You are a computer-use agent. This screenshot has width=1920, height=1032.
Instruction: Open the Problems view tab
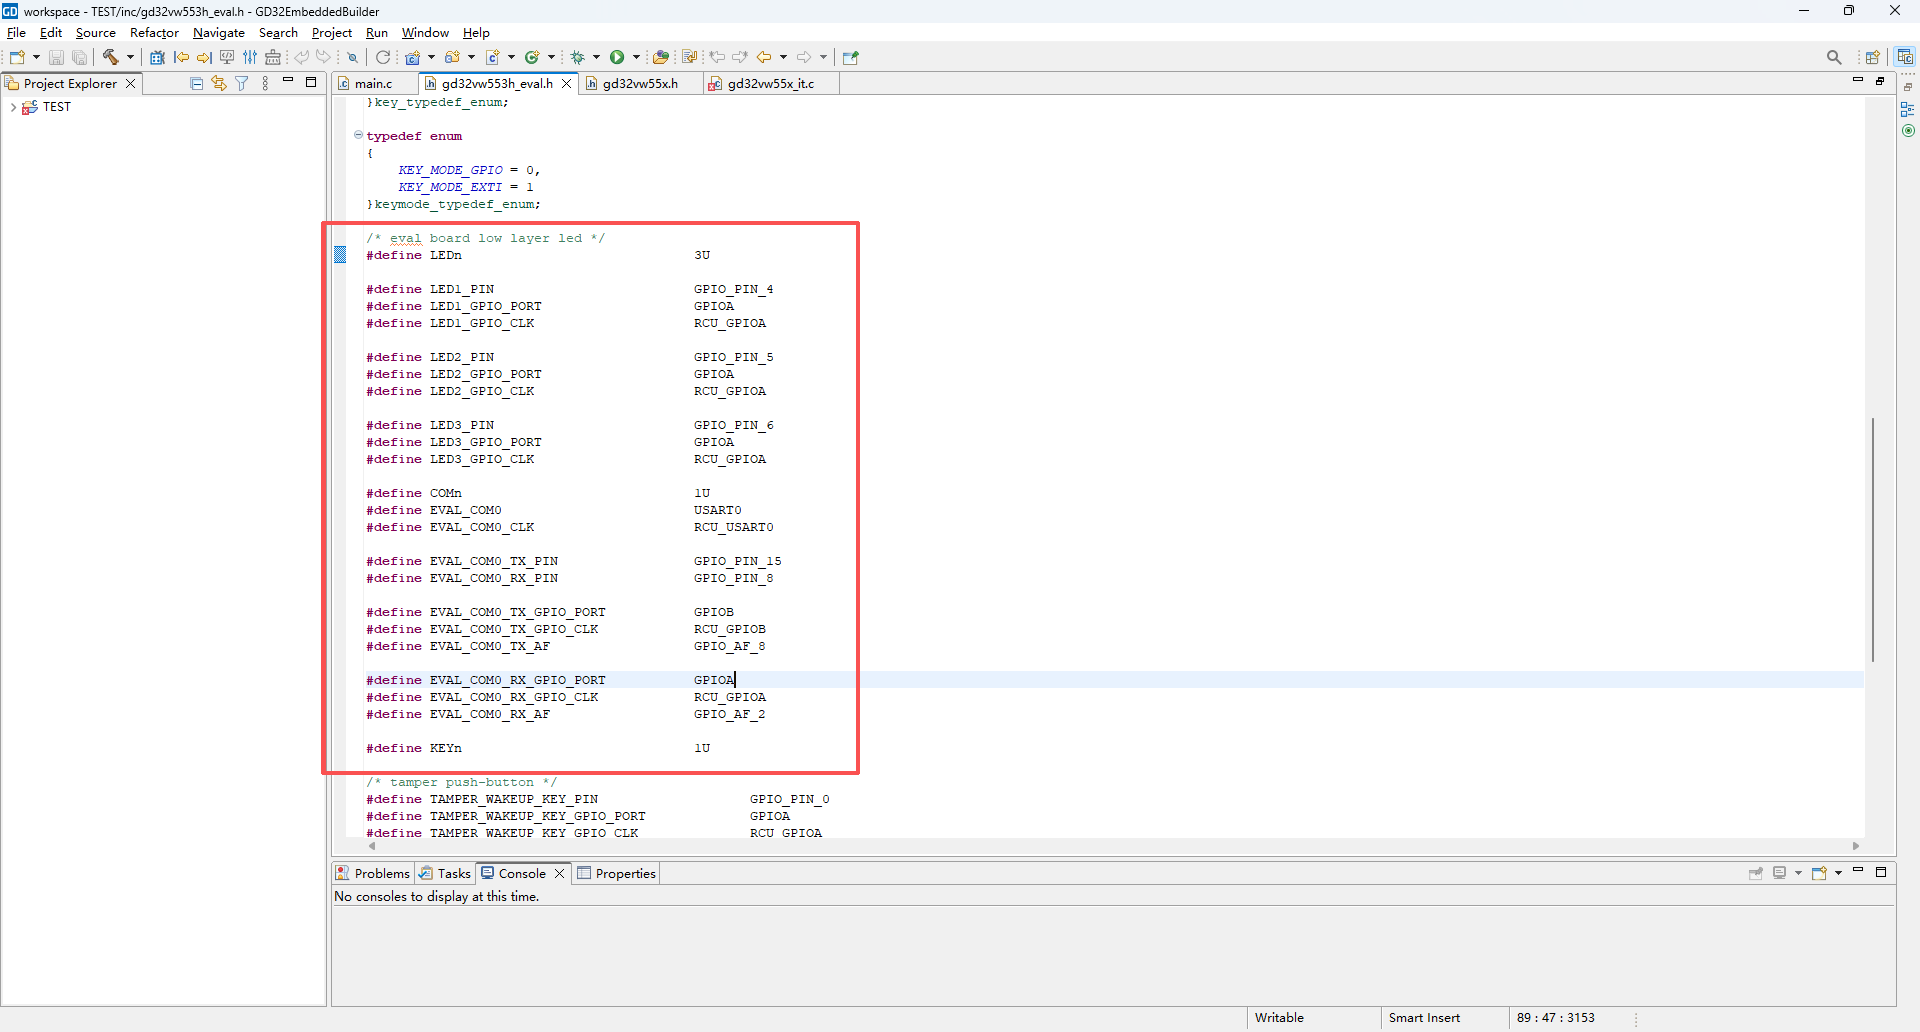click(x=373, y=873)
